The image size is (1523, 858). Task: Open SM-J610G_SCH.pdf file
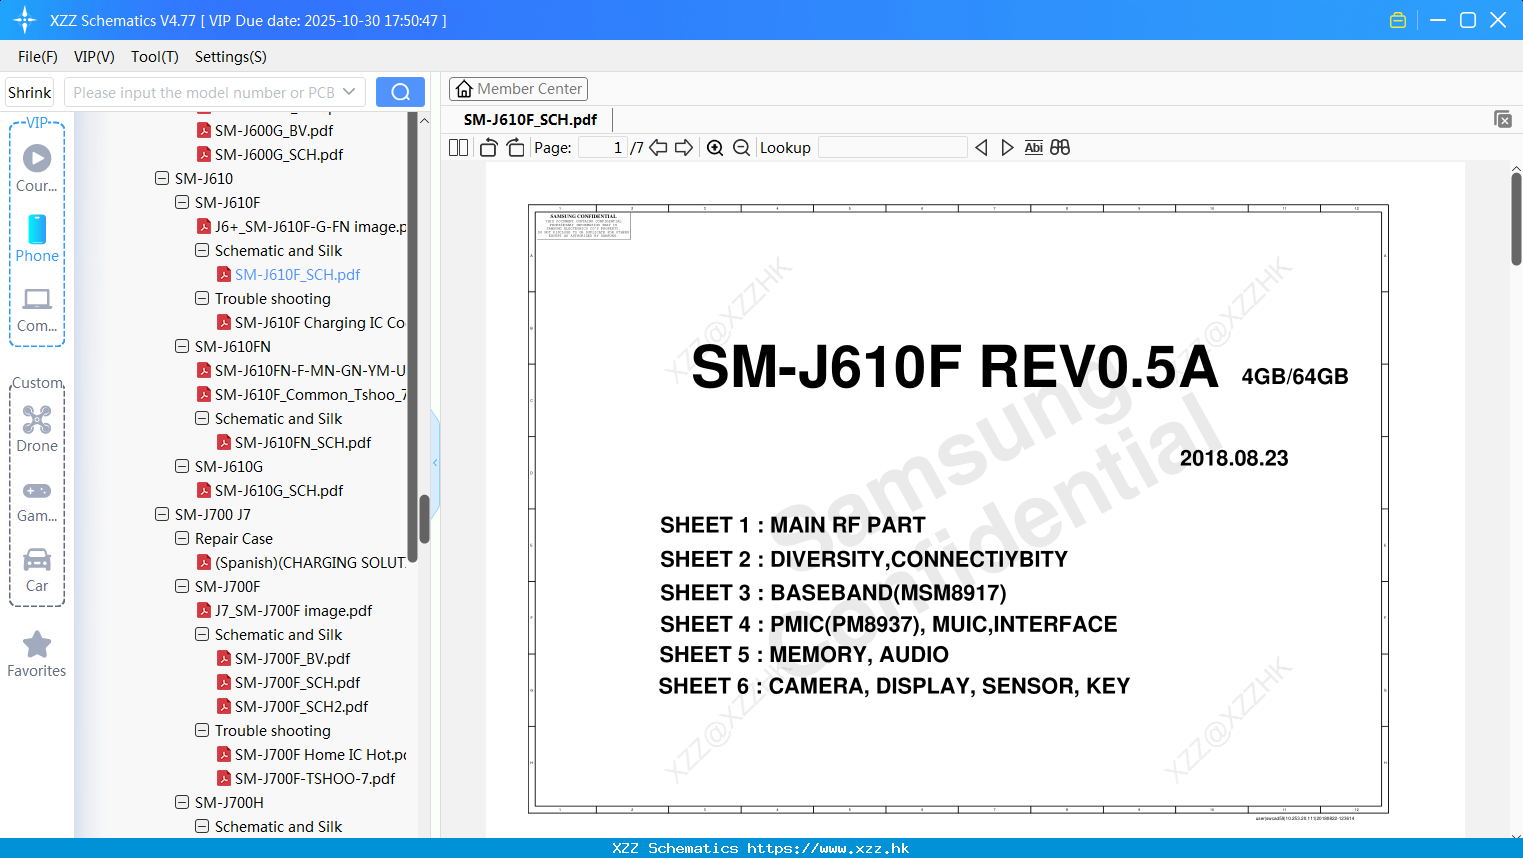point(270,490)
